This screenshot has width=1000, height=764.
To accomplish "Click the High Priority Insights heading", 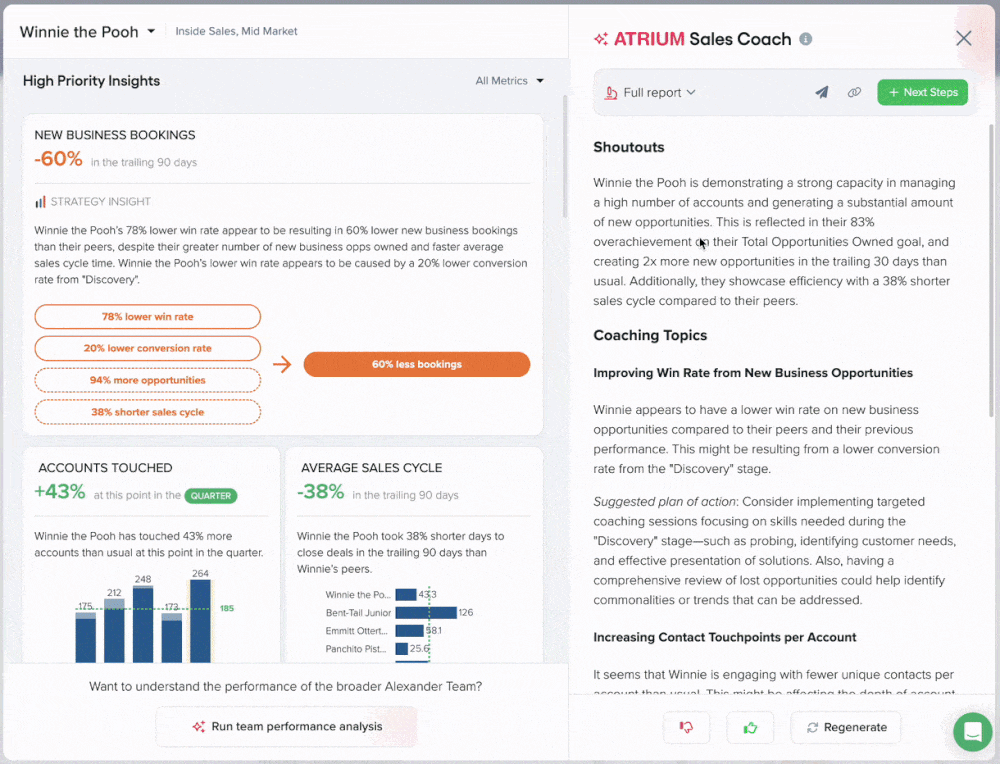I will point(91,81).
